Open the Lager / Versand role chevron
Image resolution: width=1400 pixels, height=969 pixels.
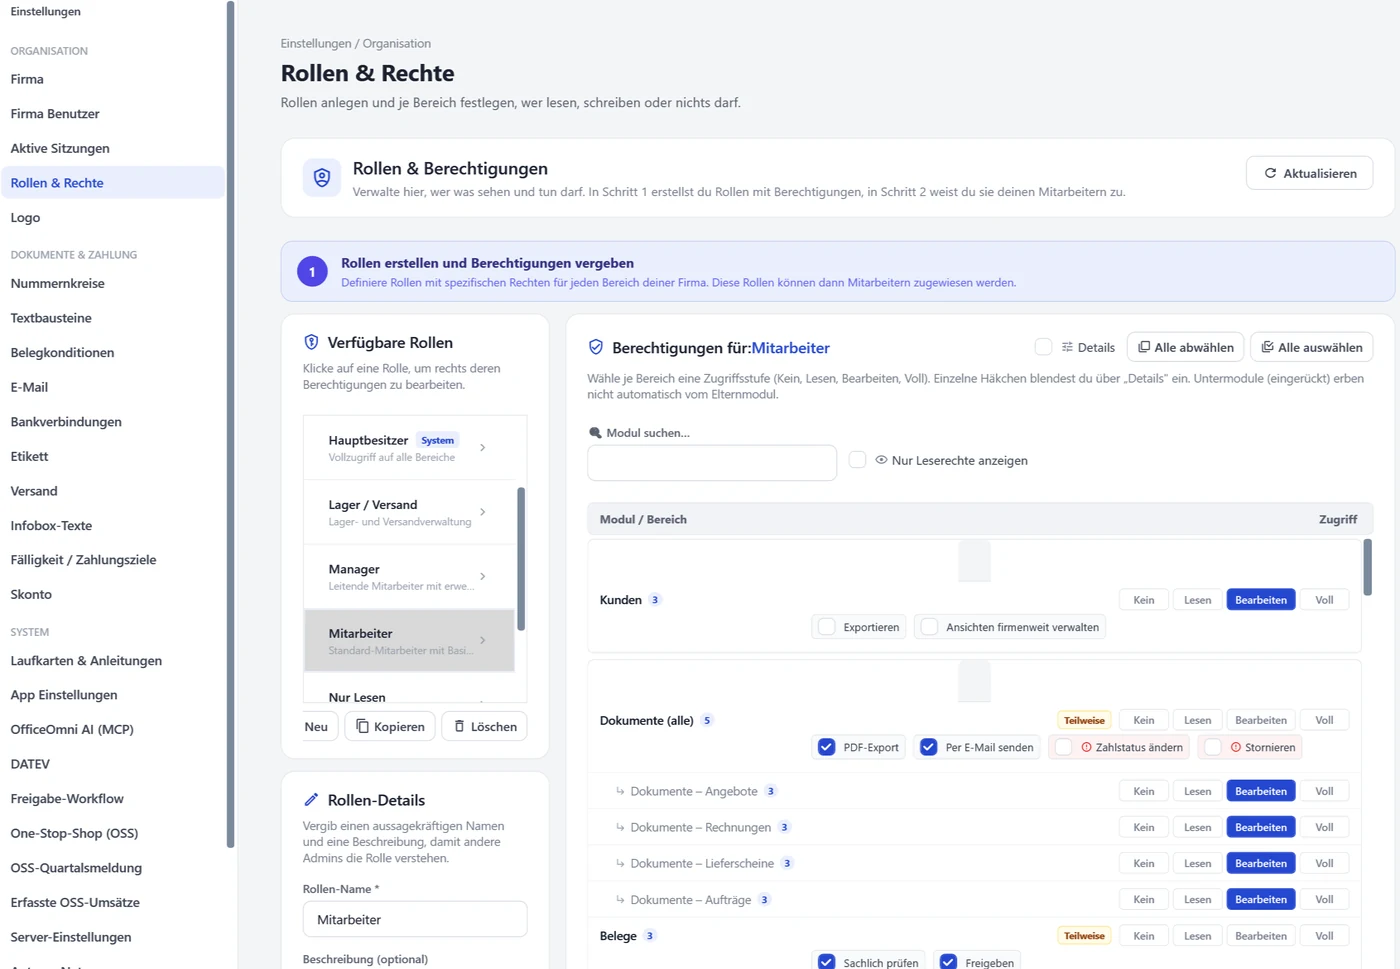coord(483,512)
